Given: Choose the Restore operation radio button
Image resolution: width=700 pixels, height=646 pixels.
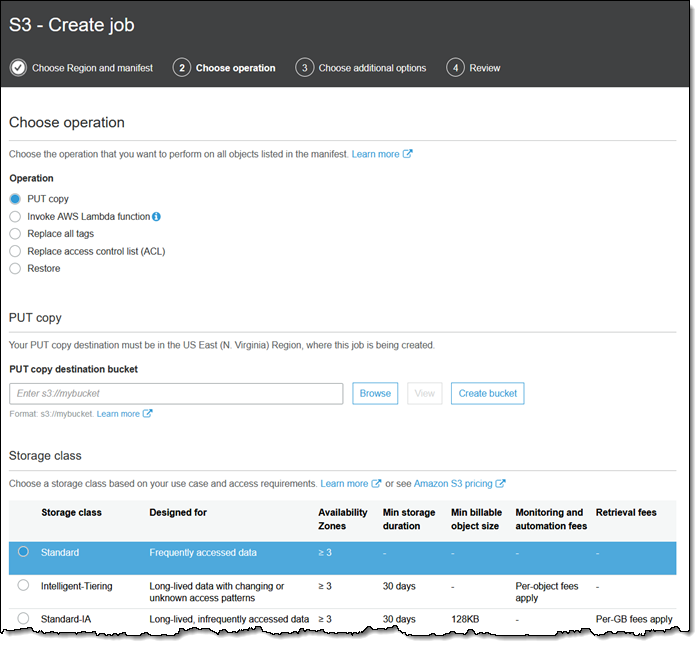Looking at the screenshot, I should [x=15, y=269].
